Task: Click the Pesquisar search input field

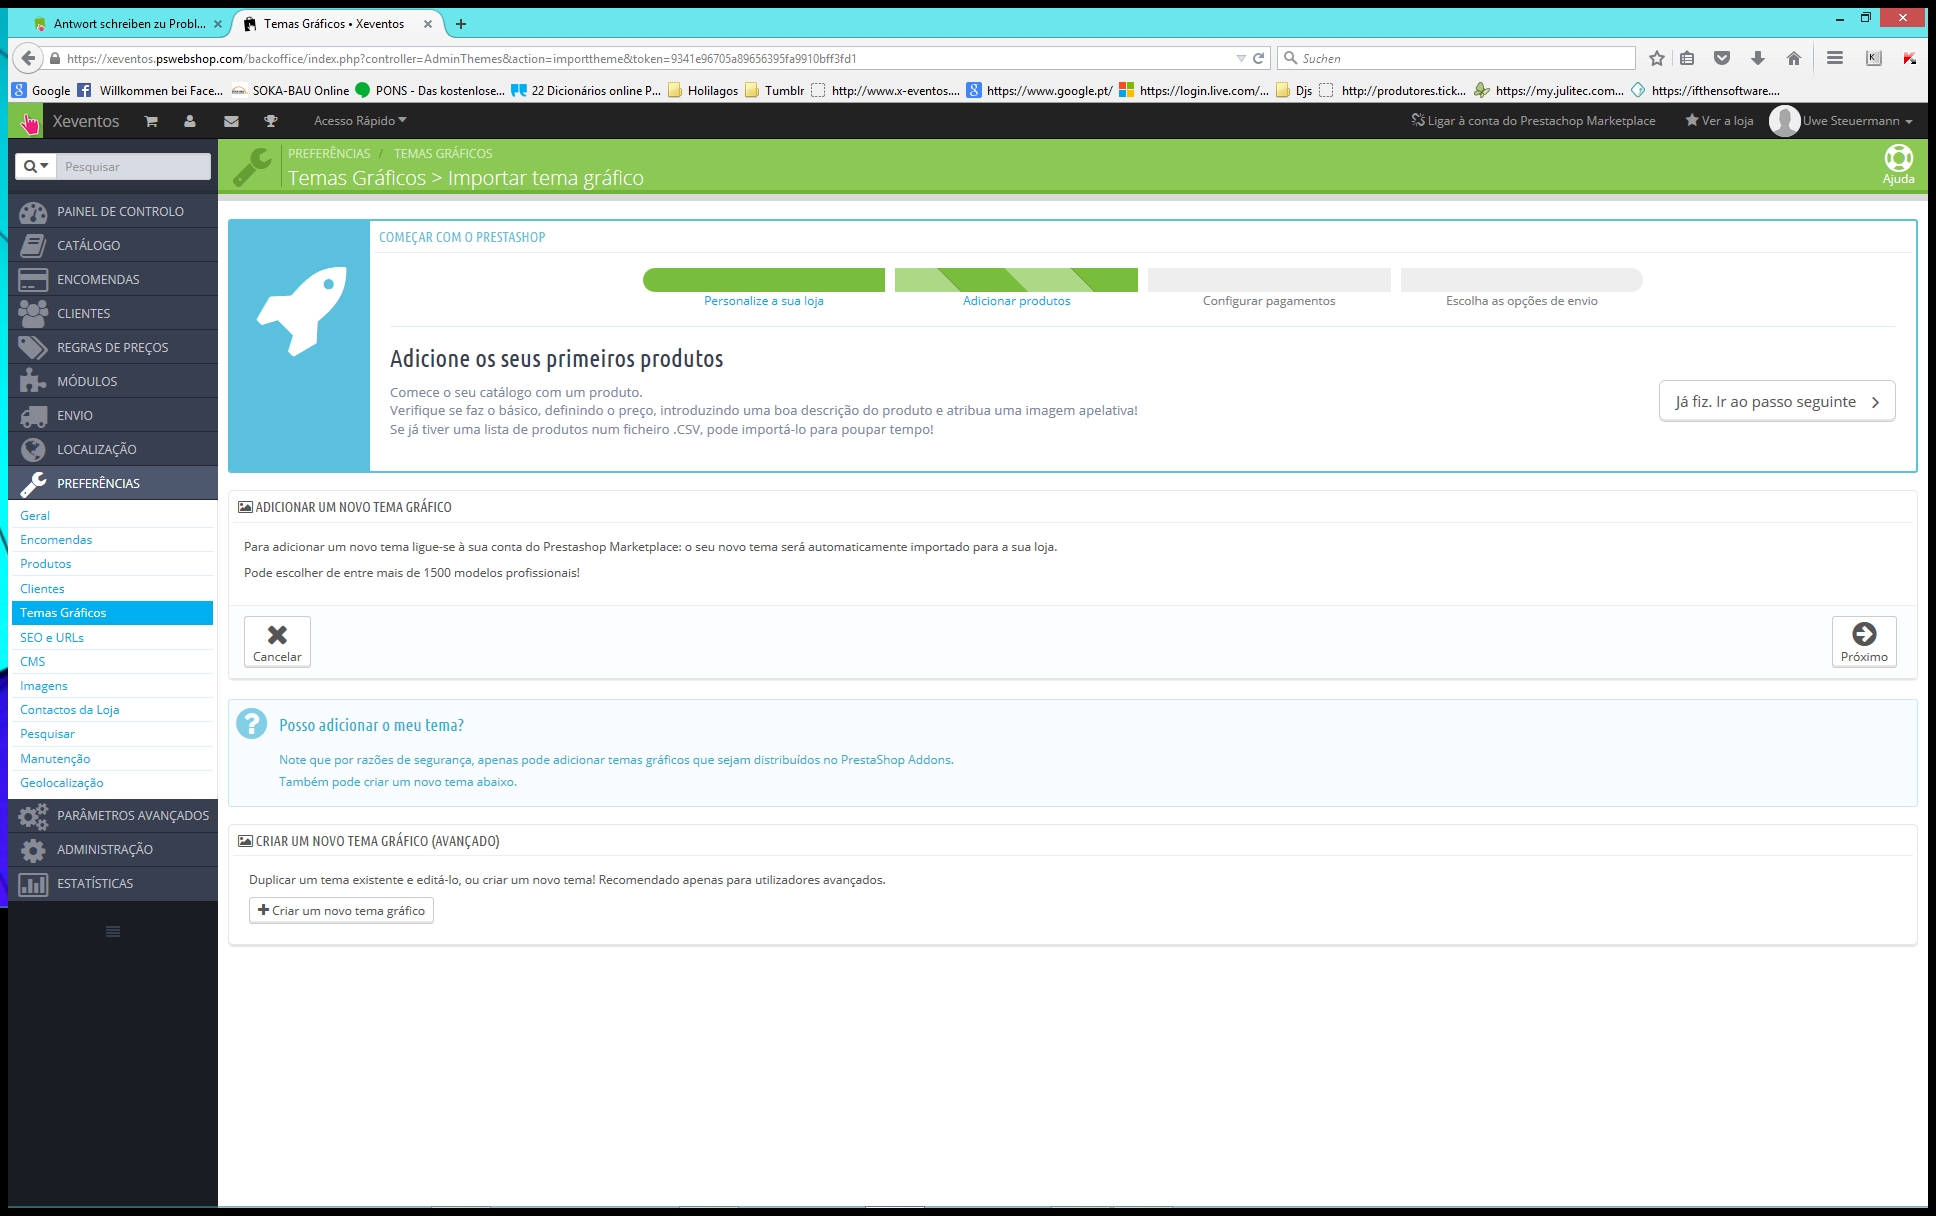Action: coord(133,167)
